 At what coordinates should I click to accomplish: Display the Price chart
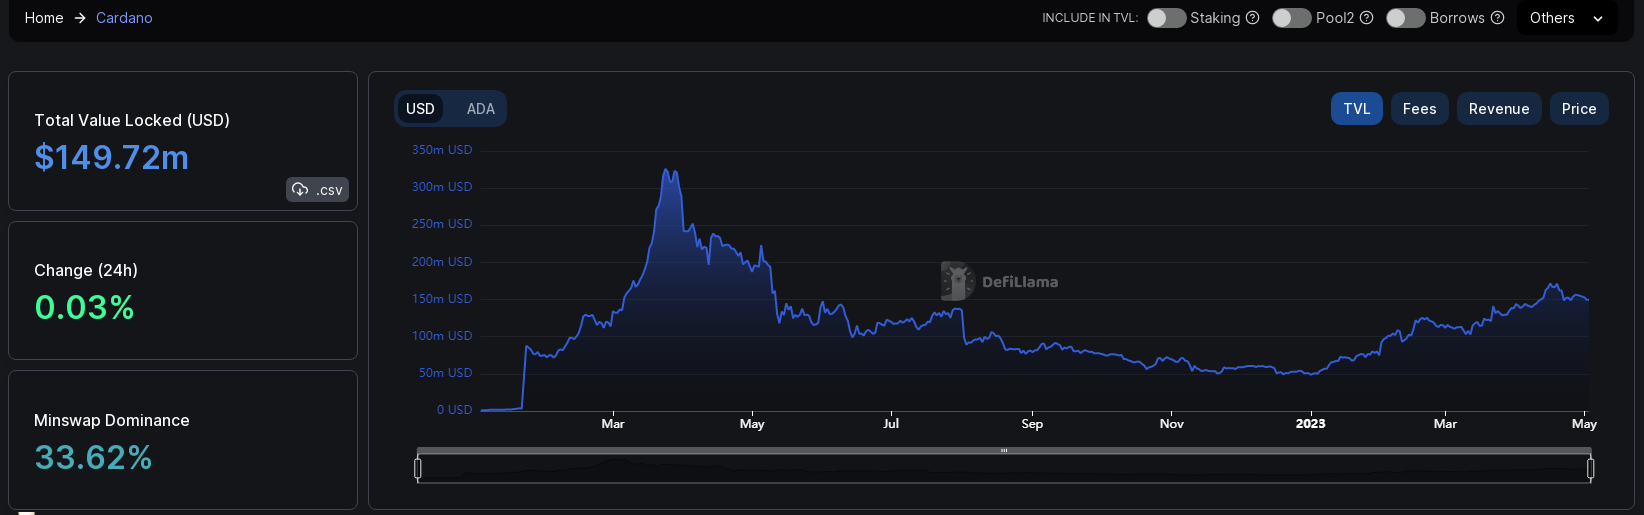point(1578,109)
